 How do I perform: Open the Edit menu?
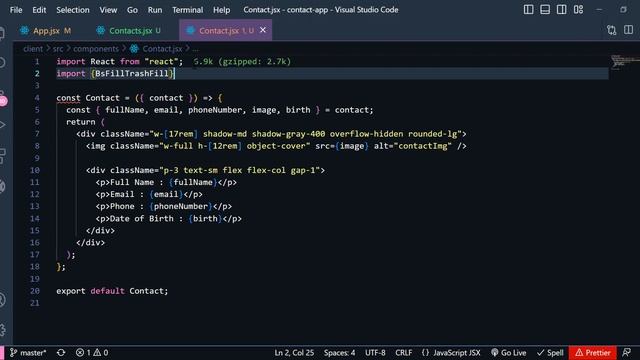[39, 10]
